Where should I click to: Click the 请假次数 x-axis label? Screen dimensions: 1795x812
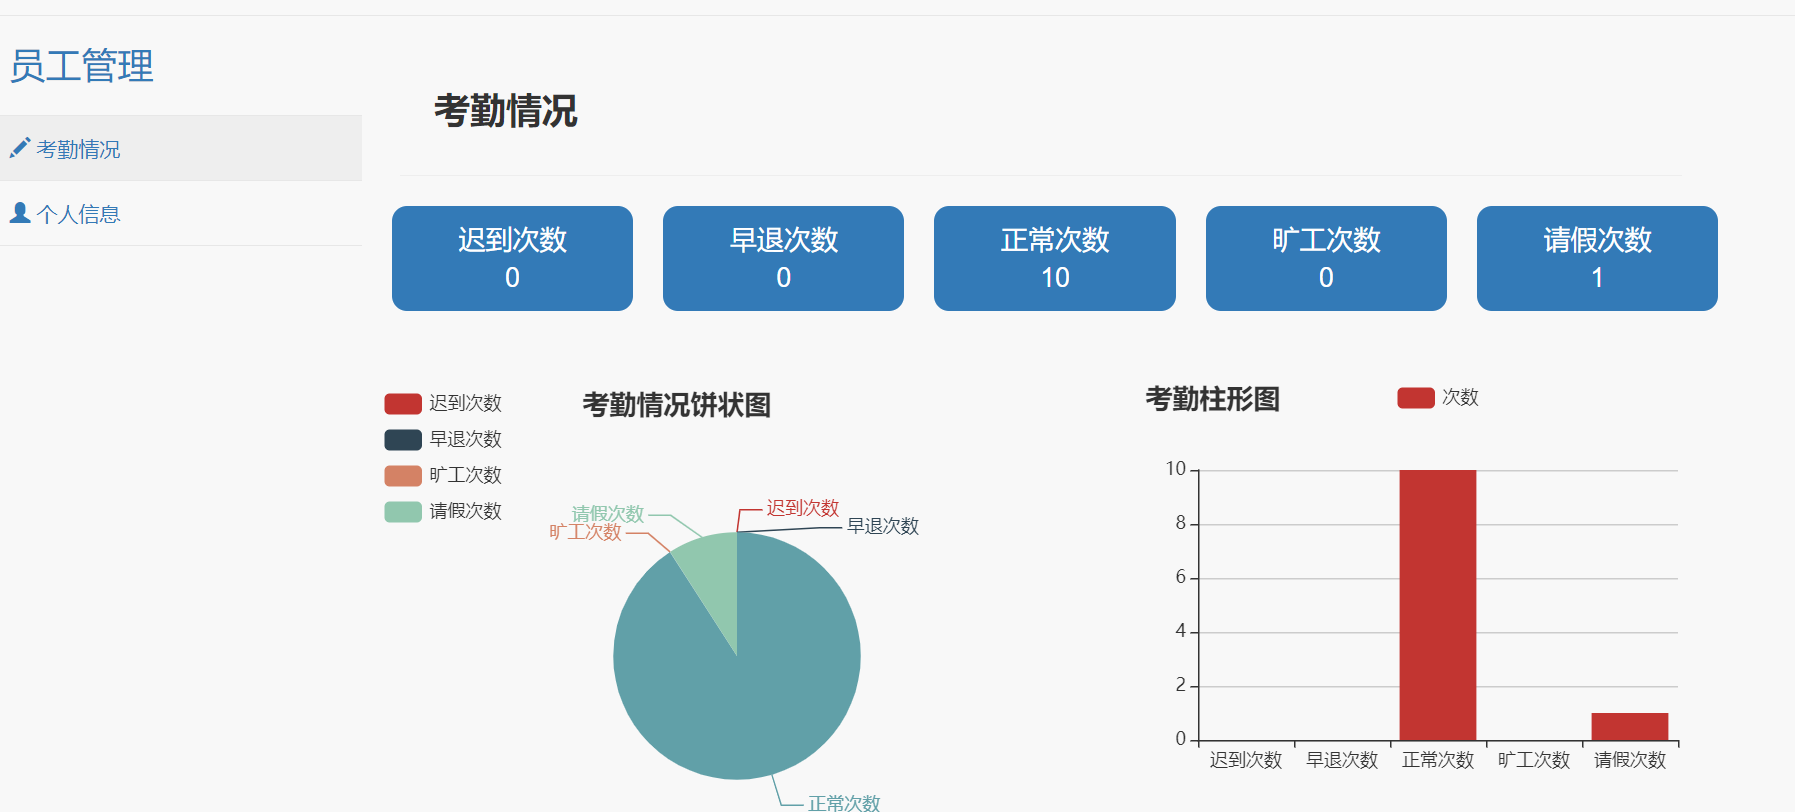coord(1630,760)
